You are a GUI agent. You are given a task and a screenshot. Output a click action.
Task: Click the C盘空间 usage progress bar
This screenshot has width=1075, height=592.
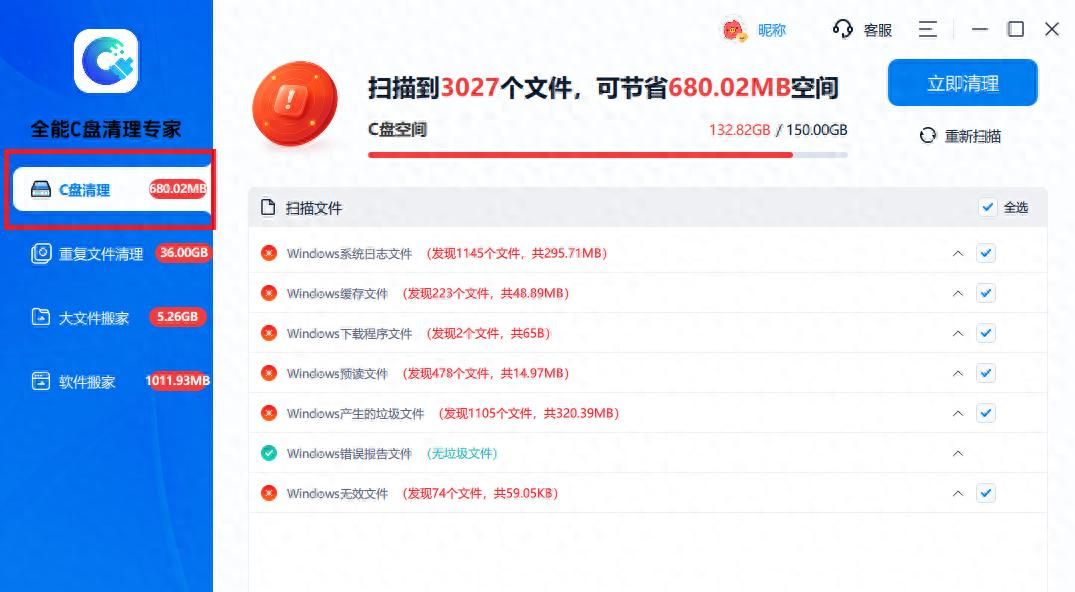[607, 155]
